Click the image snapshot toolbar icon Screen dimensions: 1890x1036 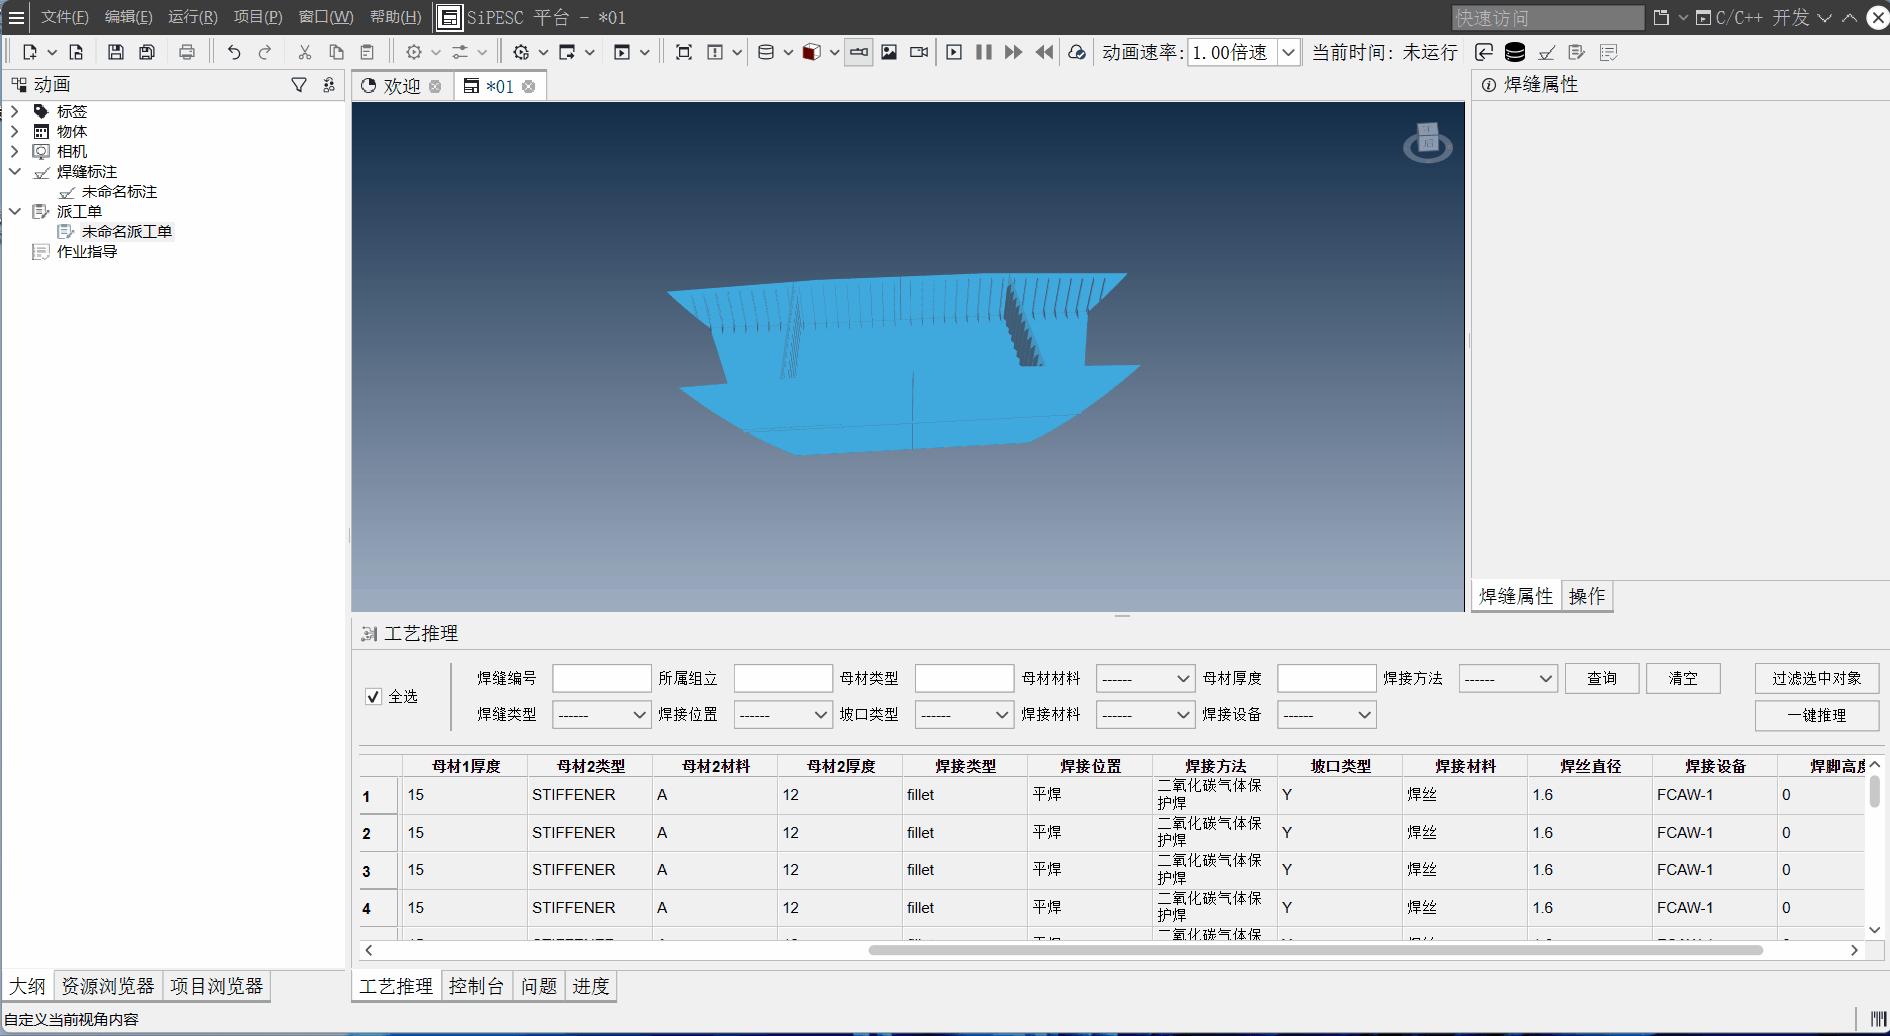pyautogui.click(x=889, y=52)
